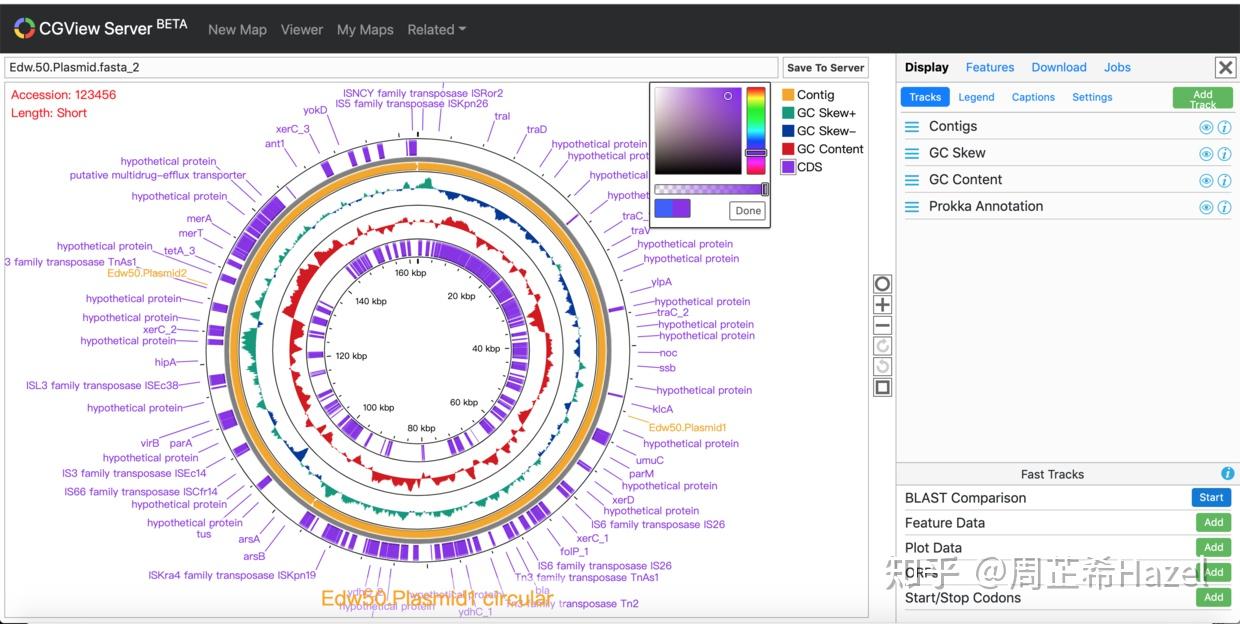The width and height of the screenshot is (1240, 624).
Task: Zoom in on the map with plus icon
Action: pyautogui.click(x=882, y=305)
